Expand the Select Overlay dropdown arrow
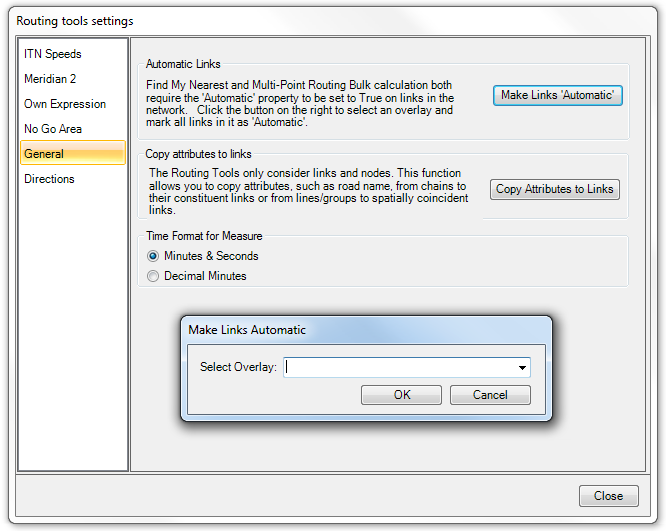Image resolution: width=666 pixels, height=531 pixels. point(522,368)
